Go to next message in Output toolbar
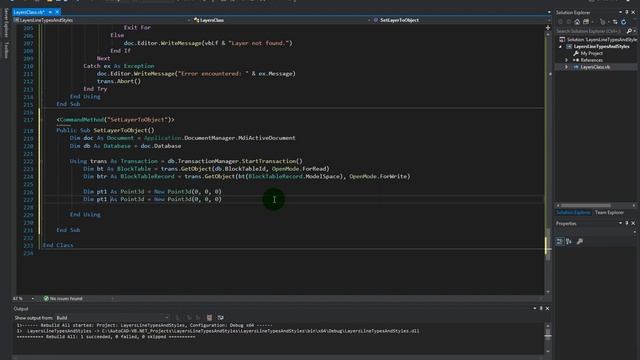Viewport: 640px width, 360px height. coord(198,318)
